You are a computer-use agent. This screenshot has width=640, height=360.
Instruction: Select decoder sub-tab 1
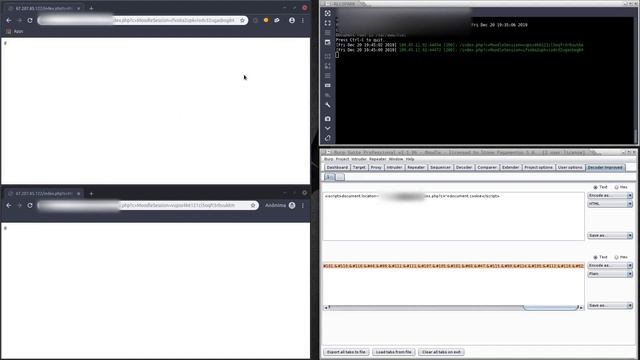[330, 177]
